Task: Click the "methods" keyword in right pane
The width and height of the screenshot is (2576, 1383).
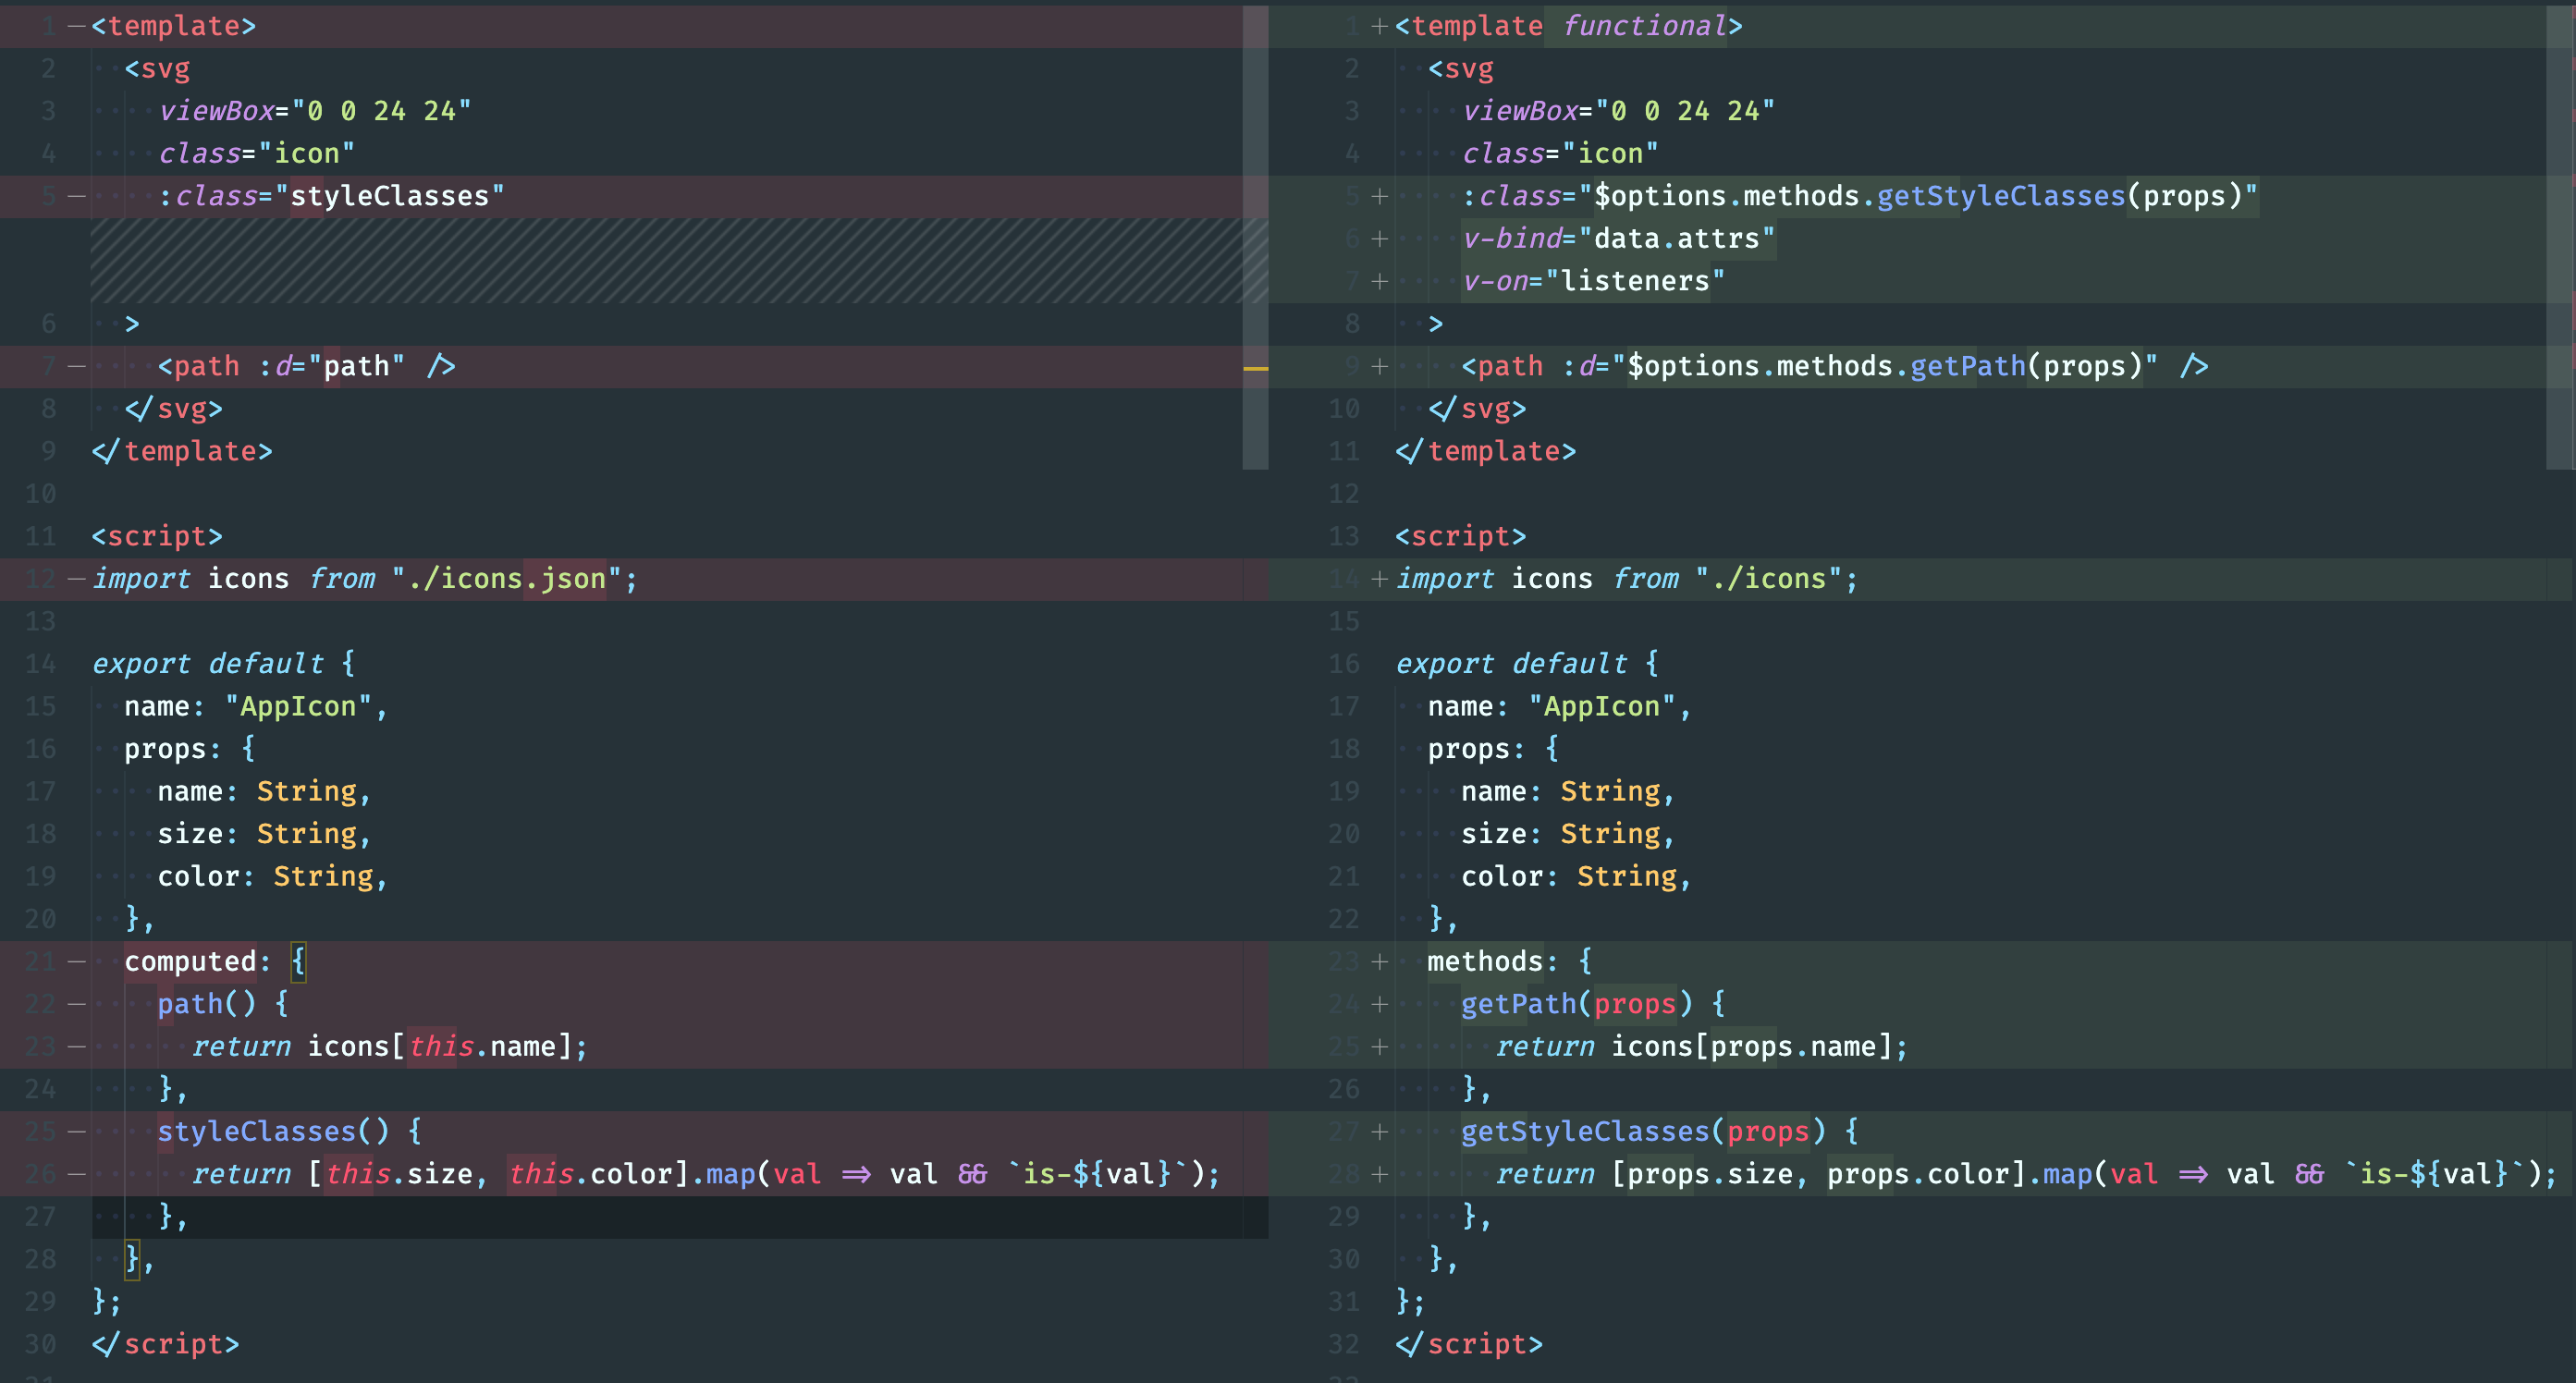Action: pyautogui.click(x=1485, y=961)
